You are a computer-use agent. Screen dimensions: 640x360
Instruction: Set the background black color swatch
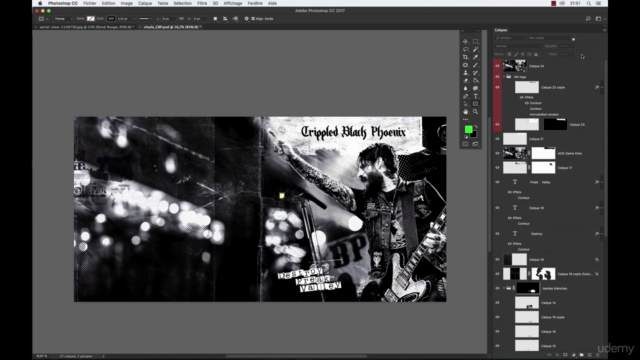(x=474, y=135)
